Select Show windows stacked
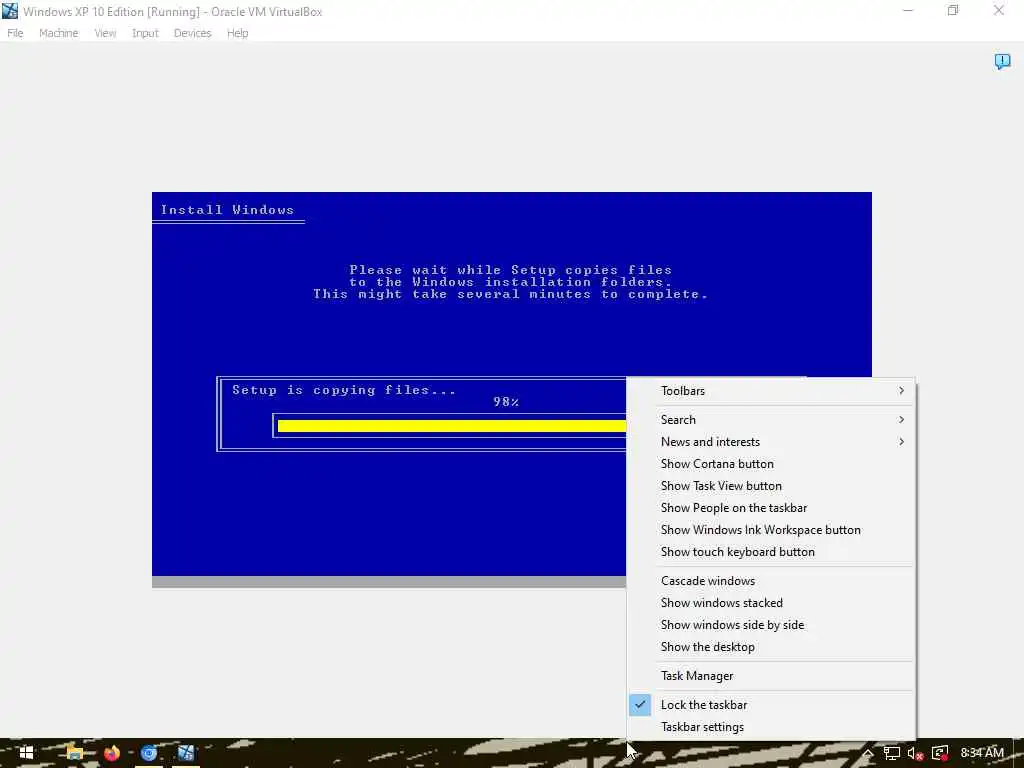The height and width of the screenshot is (768, 1024). 771,603
